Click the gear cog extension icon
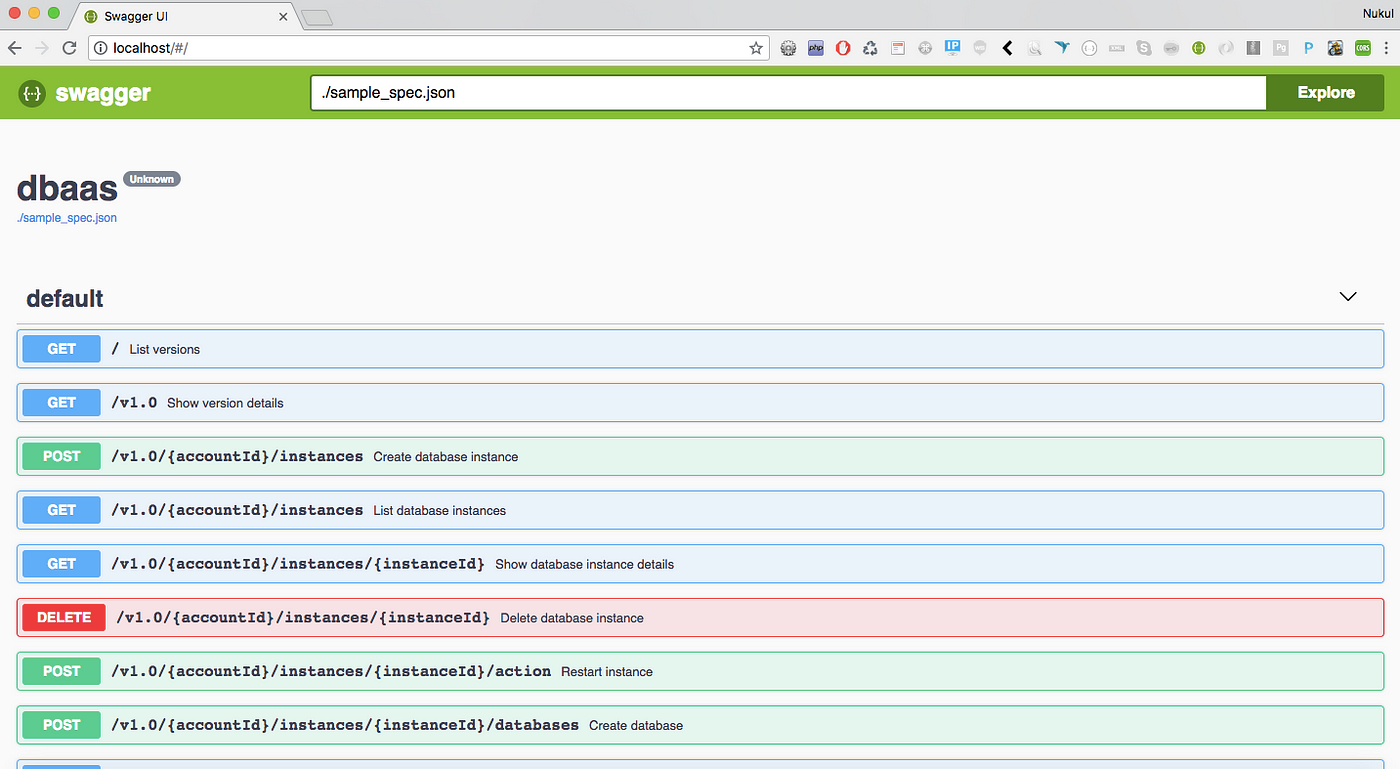The height and width of the screenshot is (769, 1400). click(788, 48)
